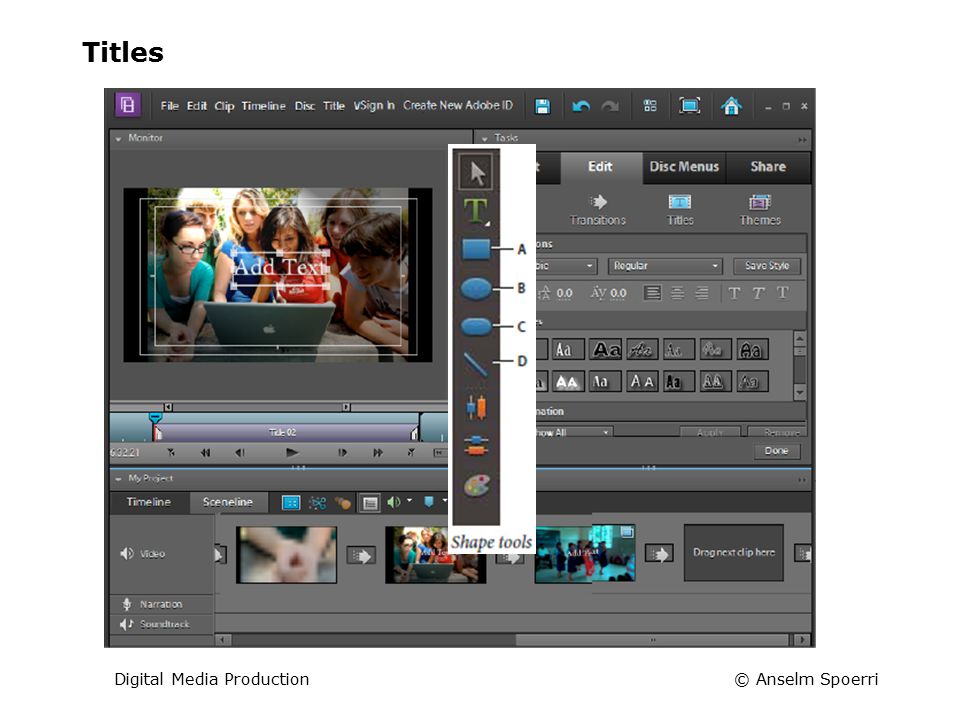Choose the Line shape tool
The width and height of the screenshot is (960, 720).
tap(475, 364)
